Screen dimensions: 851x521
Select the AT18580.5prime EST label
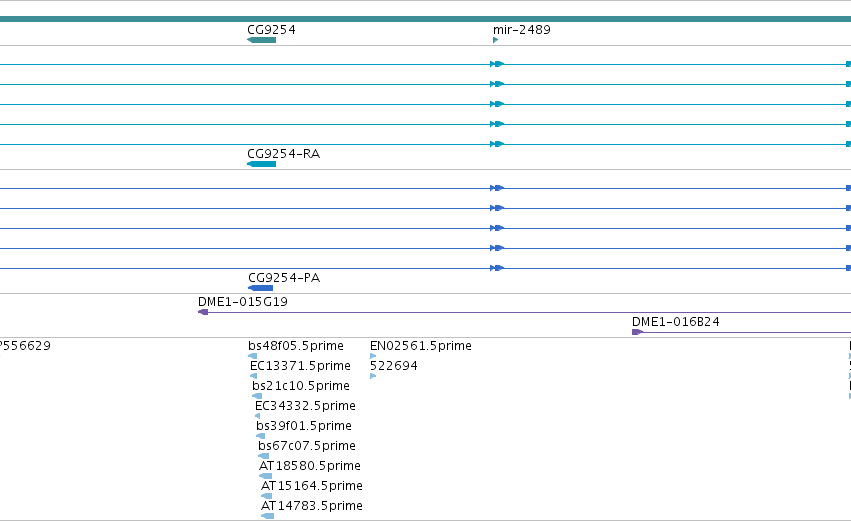pyautogui.click(x=309, y=466)
